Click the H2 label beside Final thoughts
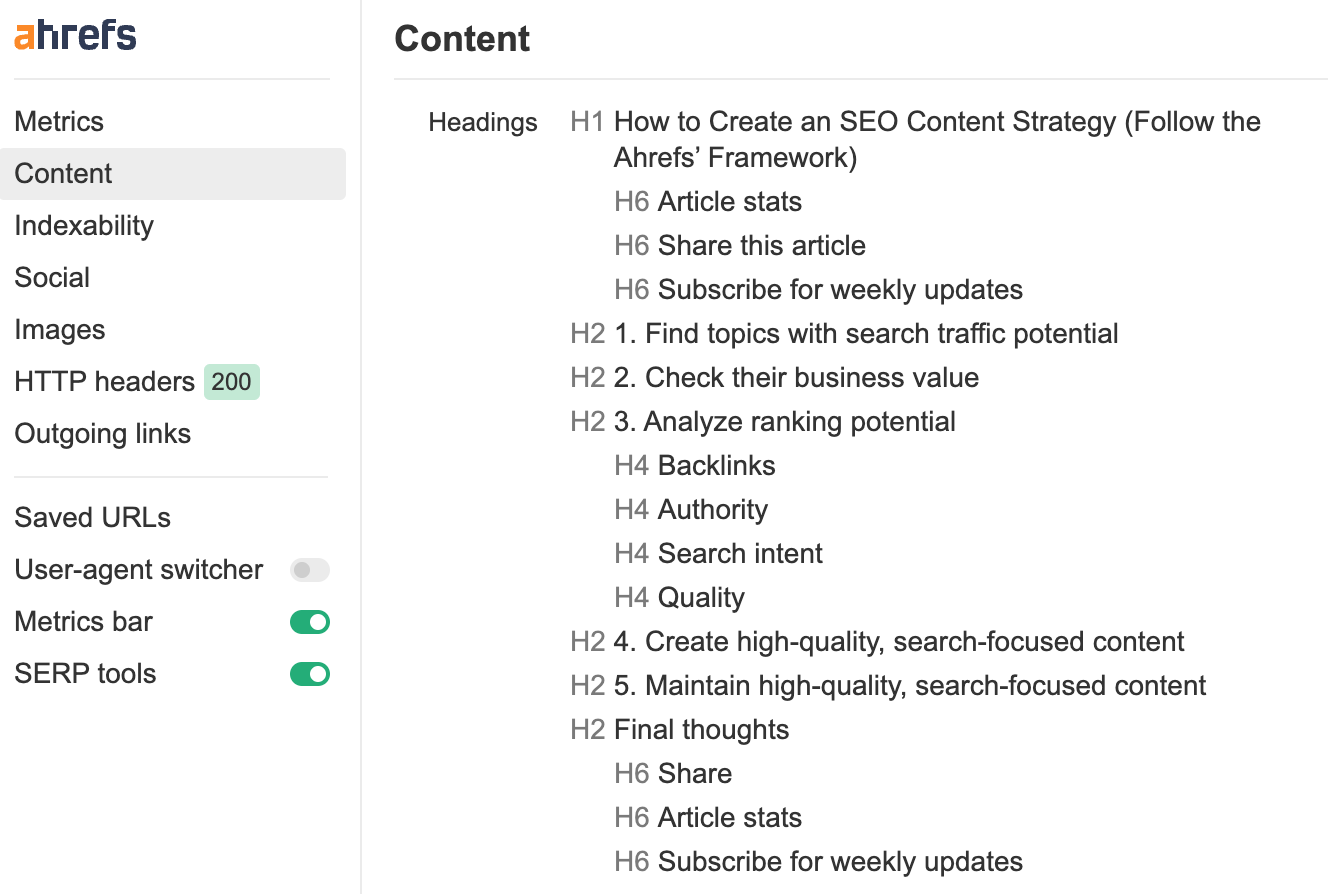This screenshot has width=1328, height=894. click(588, 730)
